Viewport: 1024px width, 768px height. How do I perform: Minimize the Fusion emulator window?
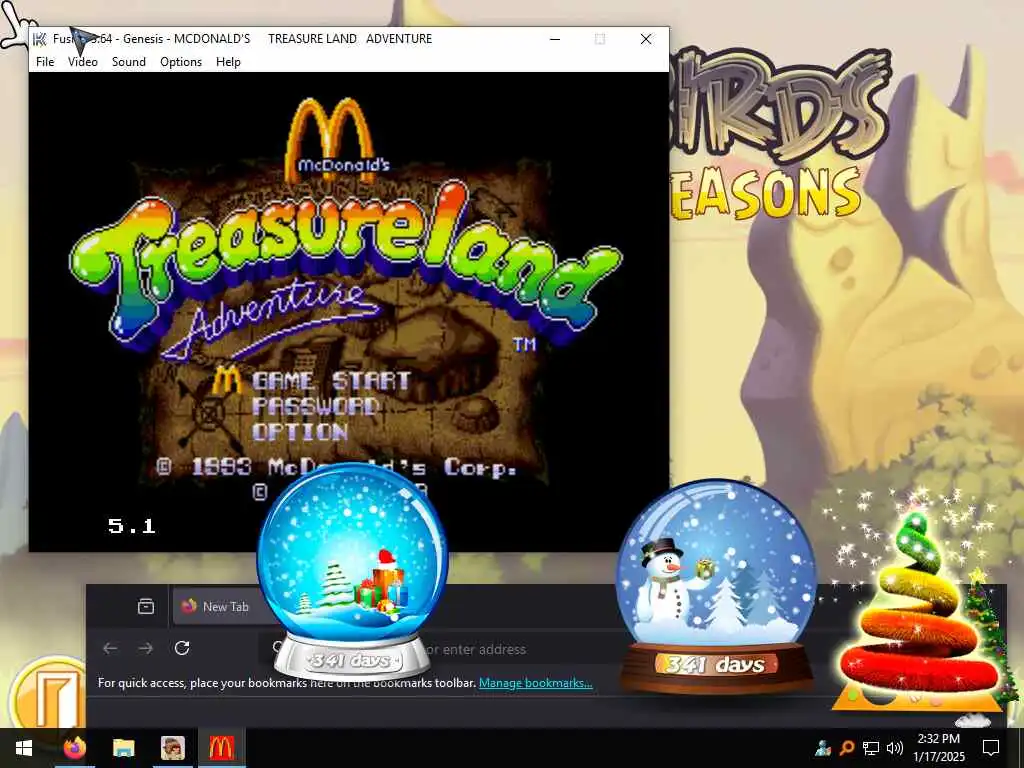click(555, 39)
